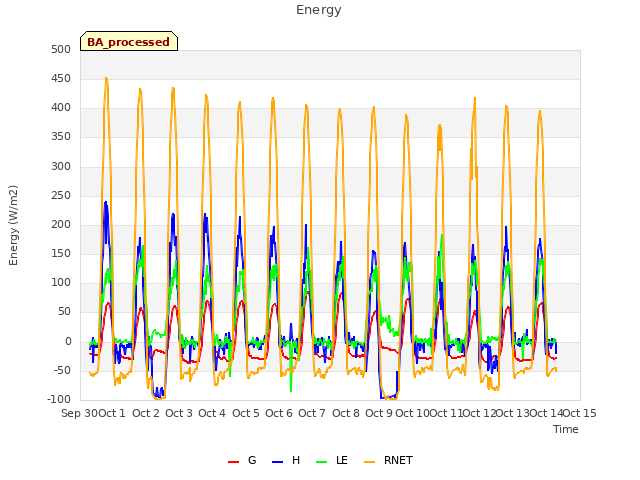
Task: Click the Energy chart title
Action: [319, 10]
